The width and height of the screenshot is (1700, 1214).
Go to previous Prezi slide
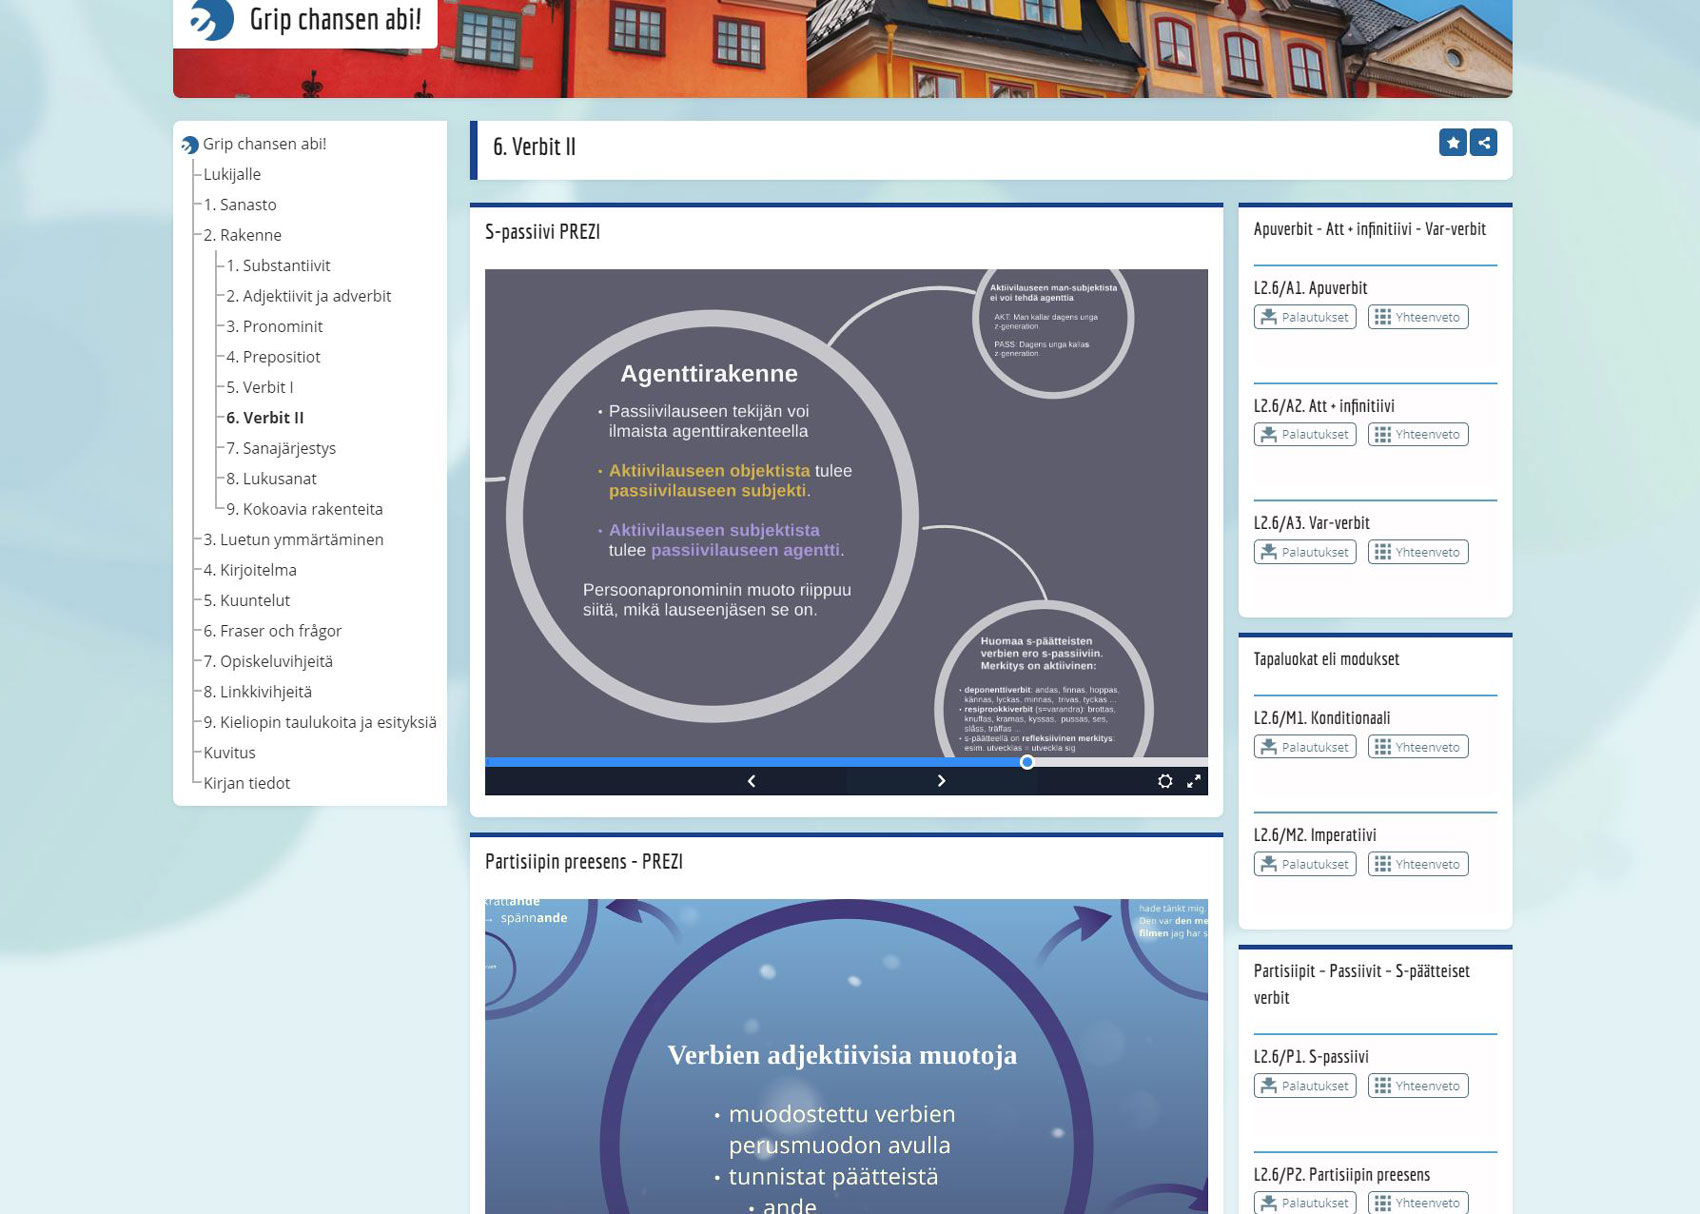pyautogui.click(x=751, y=781)
